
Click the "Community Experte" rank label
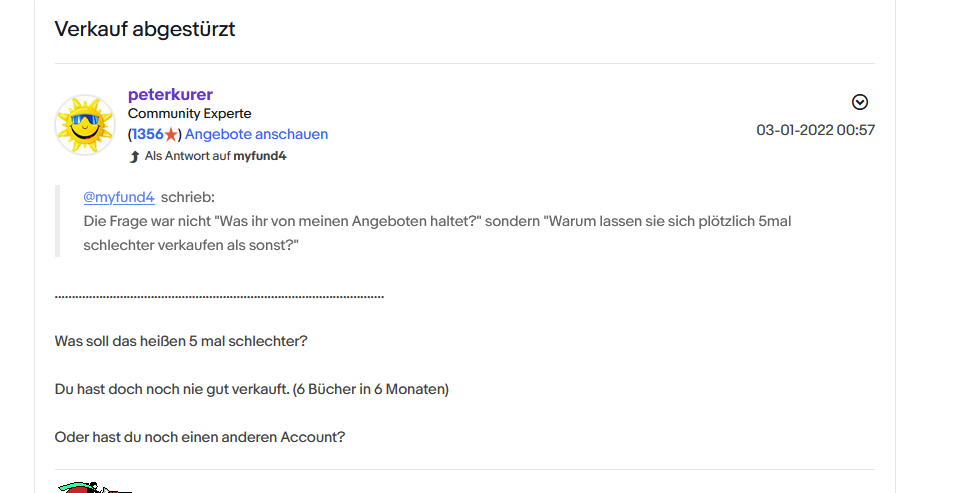point(190,114)
